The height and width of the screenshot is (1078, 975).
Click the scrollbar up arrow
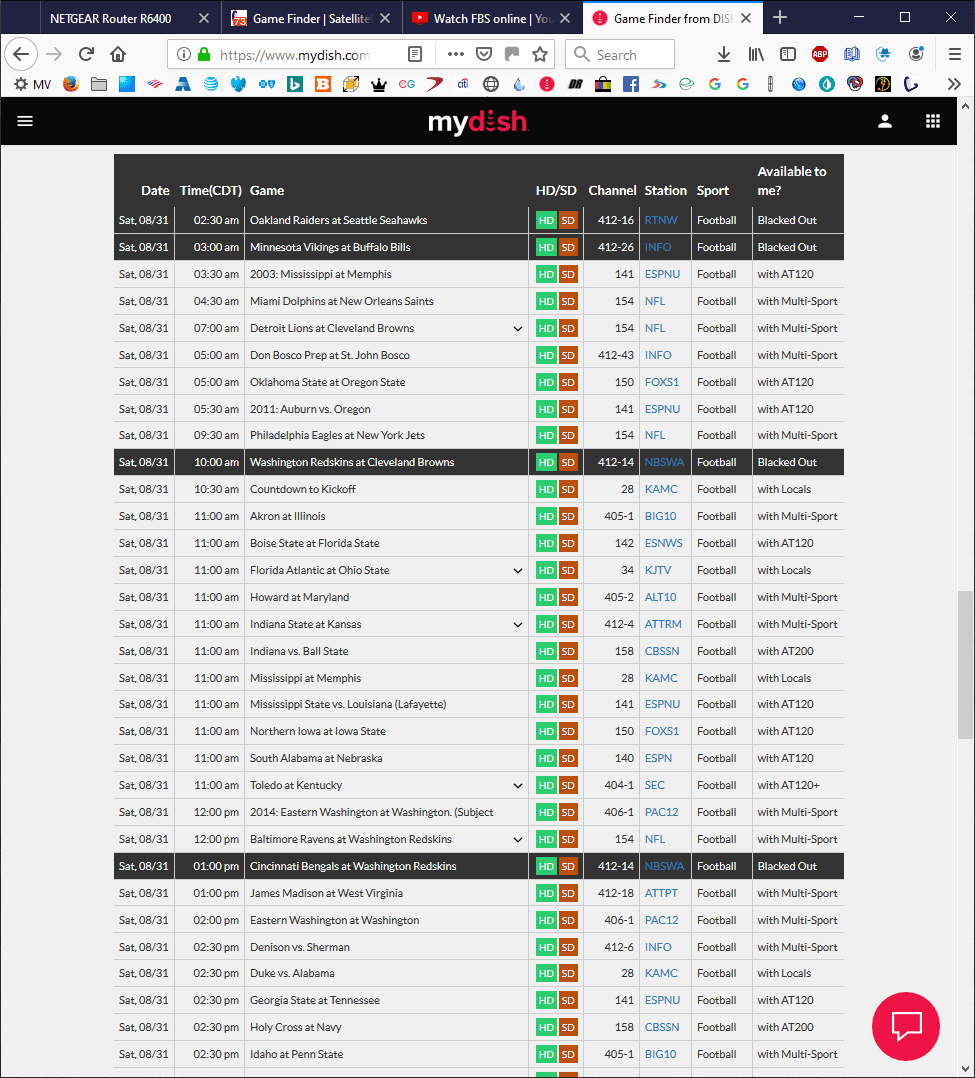coord(965,107)
